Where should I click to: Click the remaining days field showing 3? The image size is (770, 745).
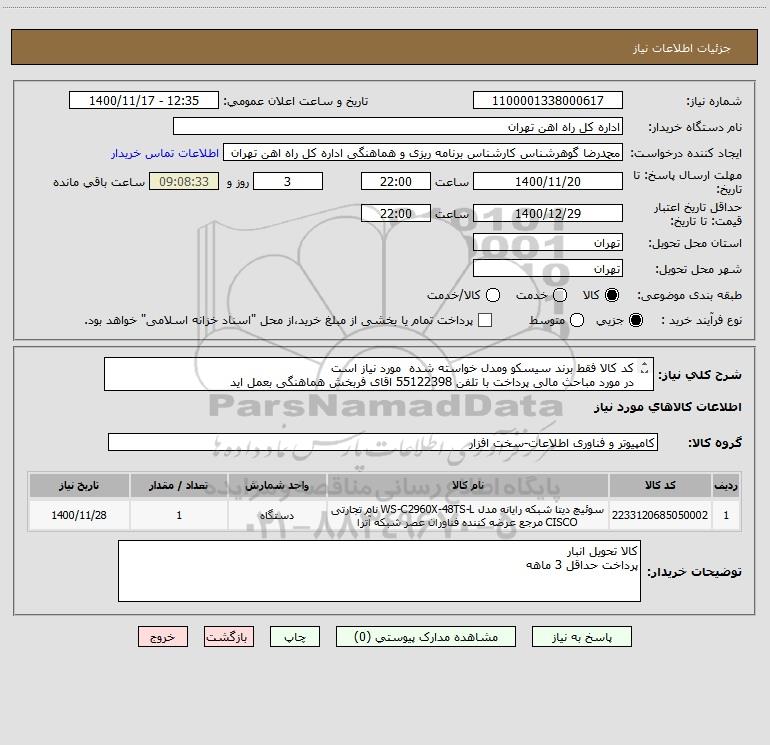click(x=288, y=181)
